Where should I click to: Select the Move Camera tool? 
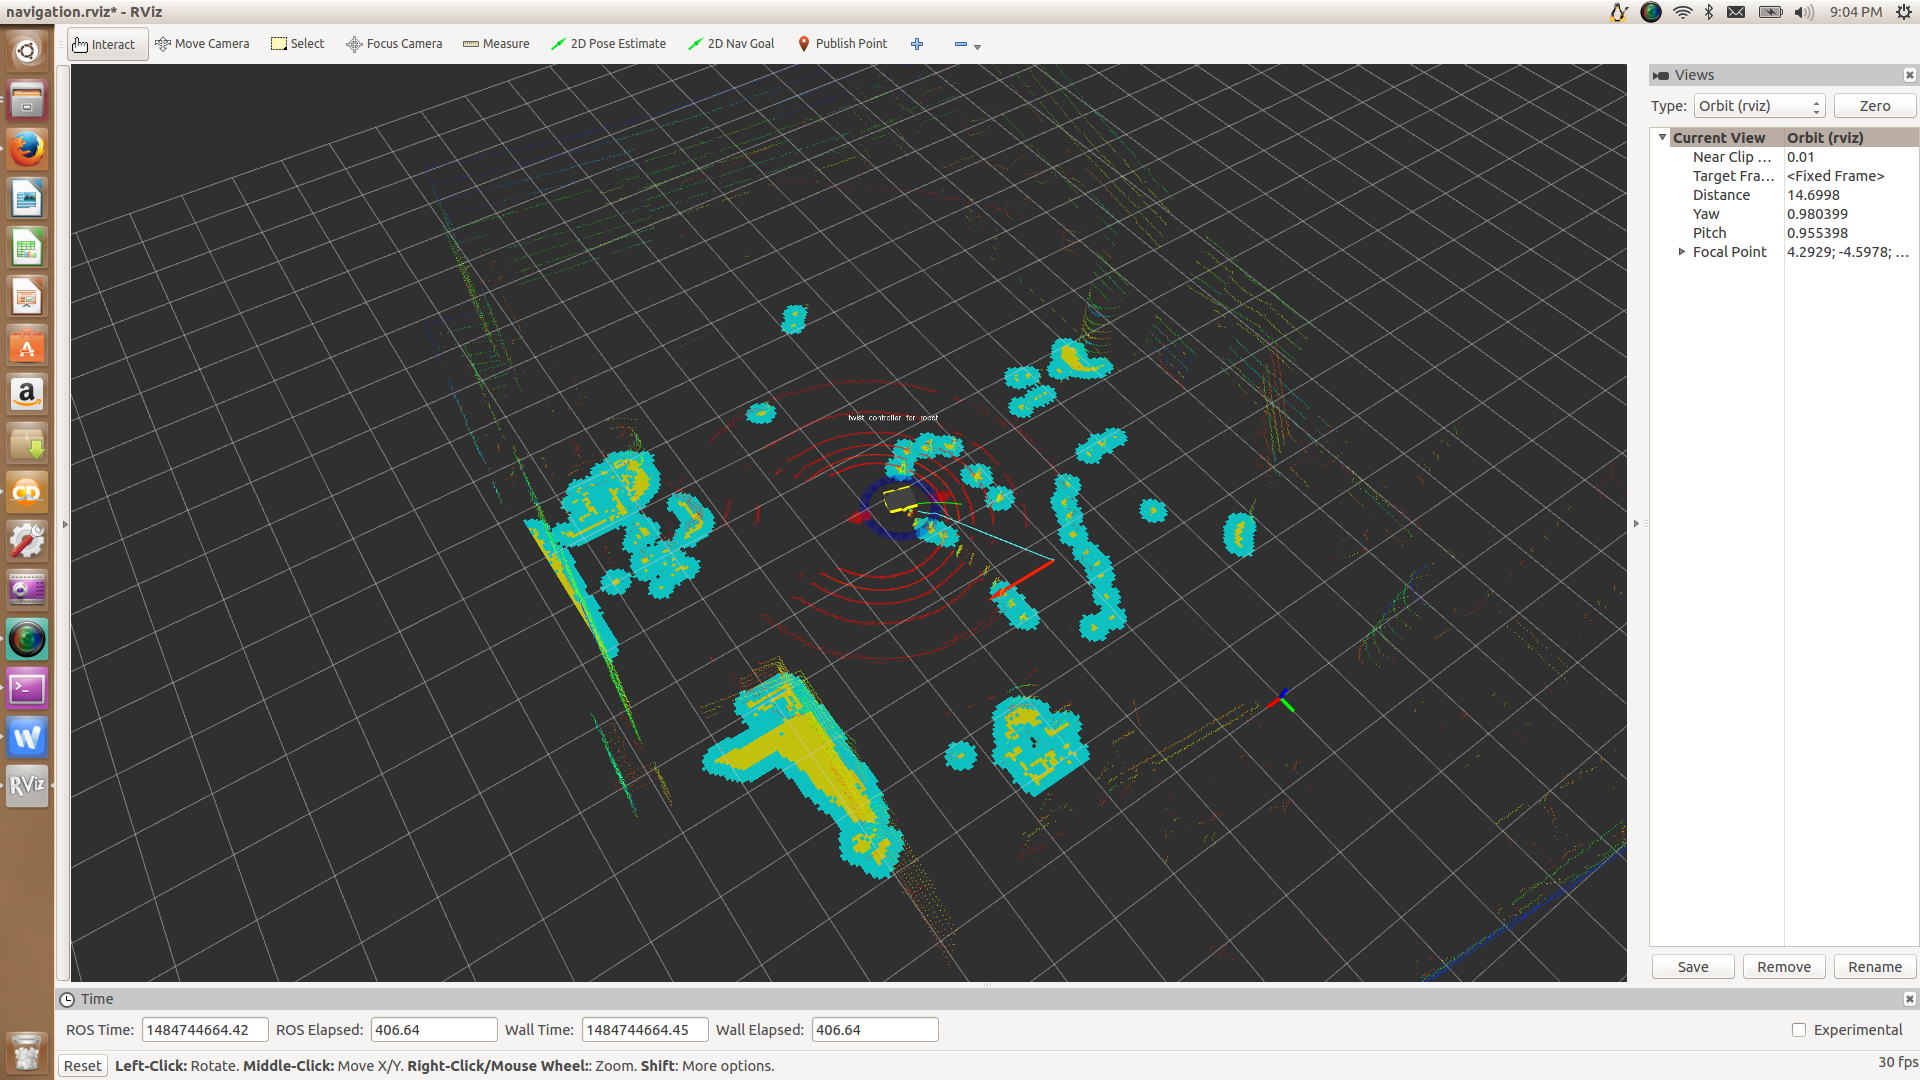[x=202, y=44]
